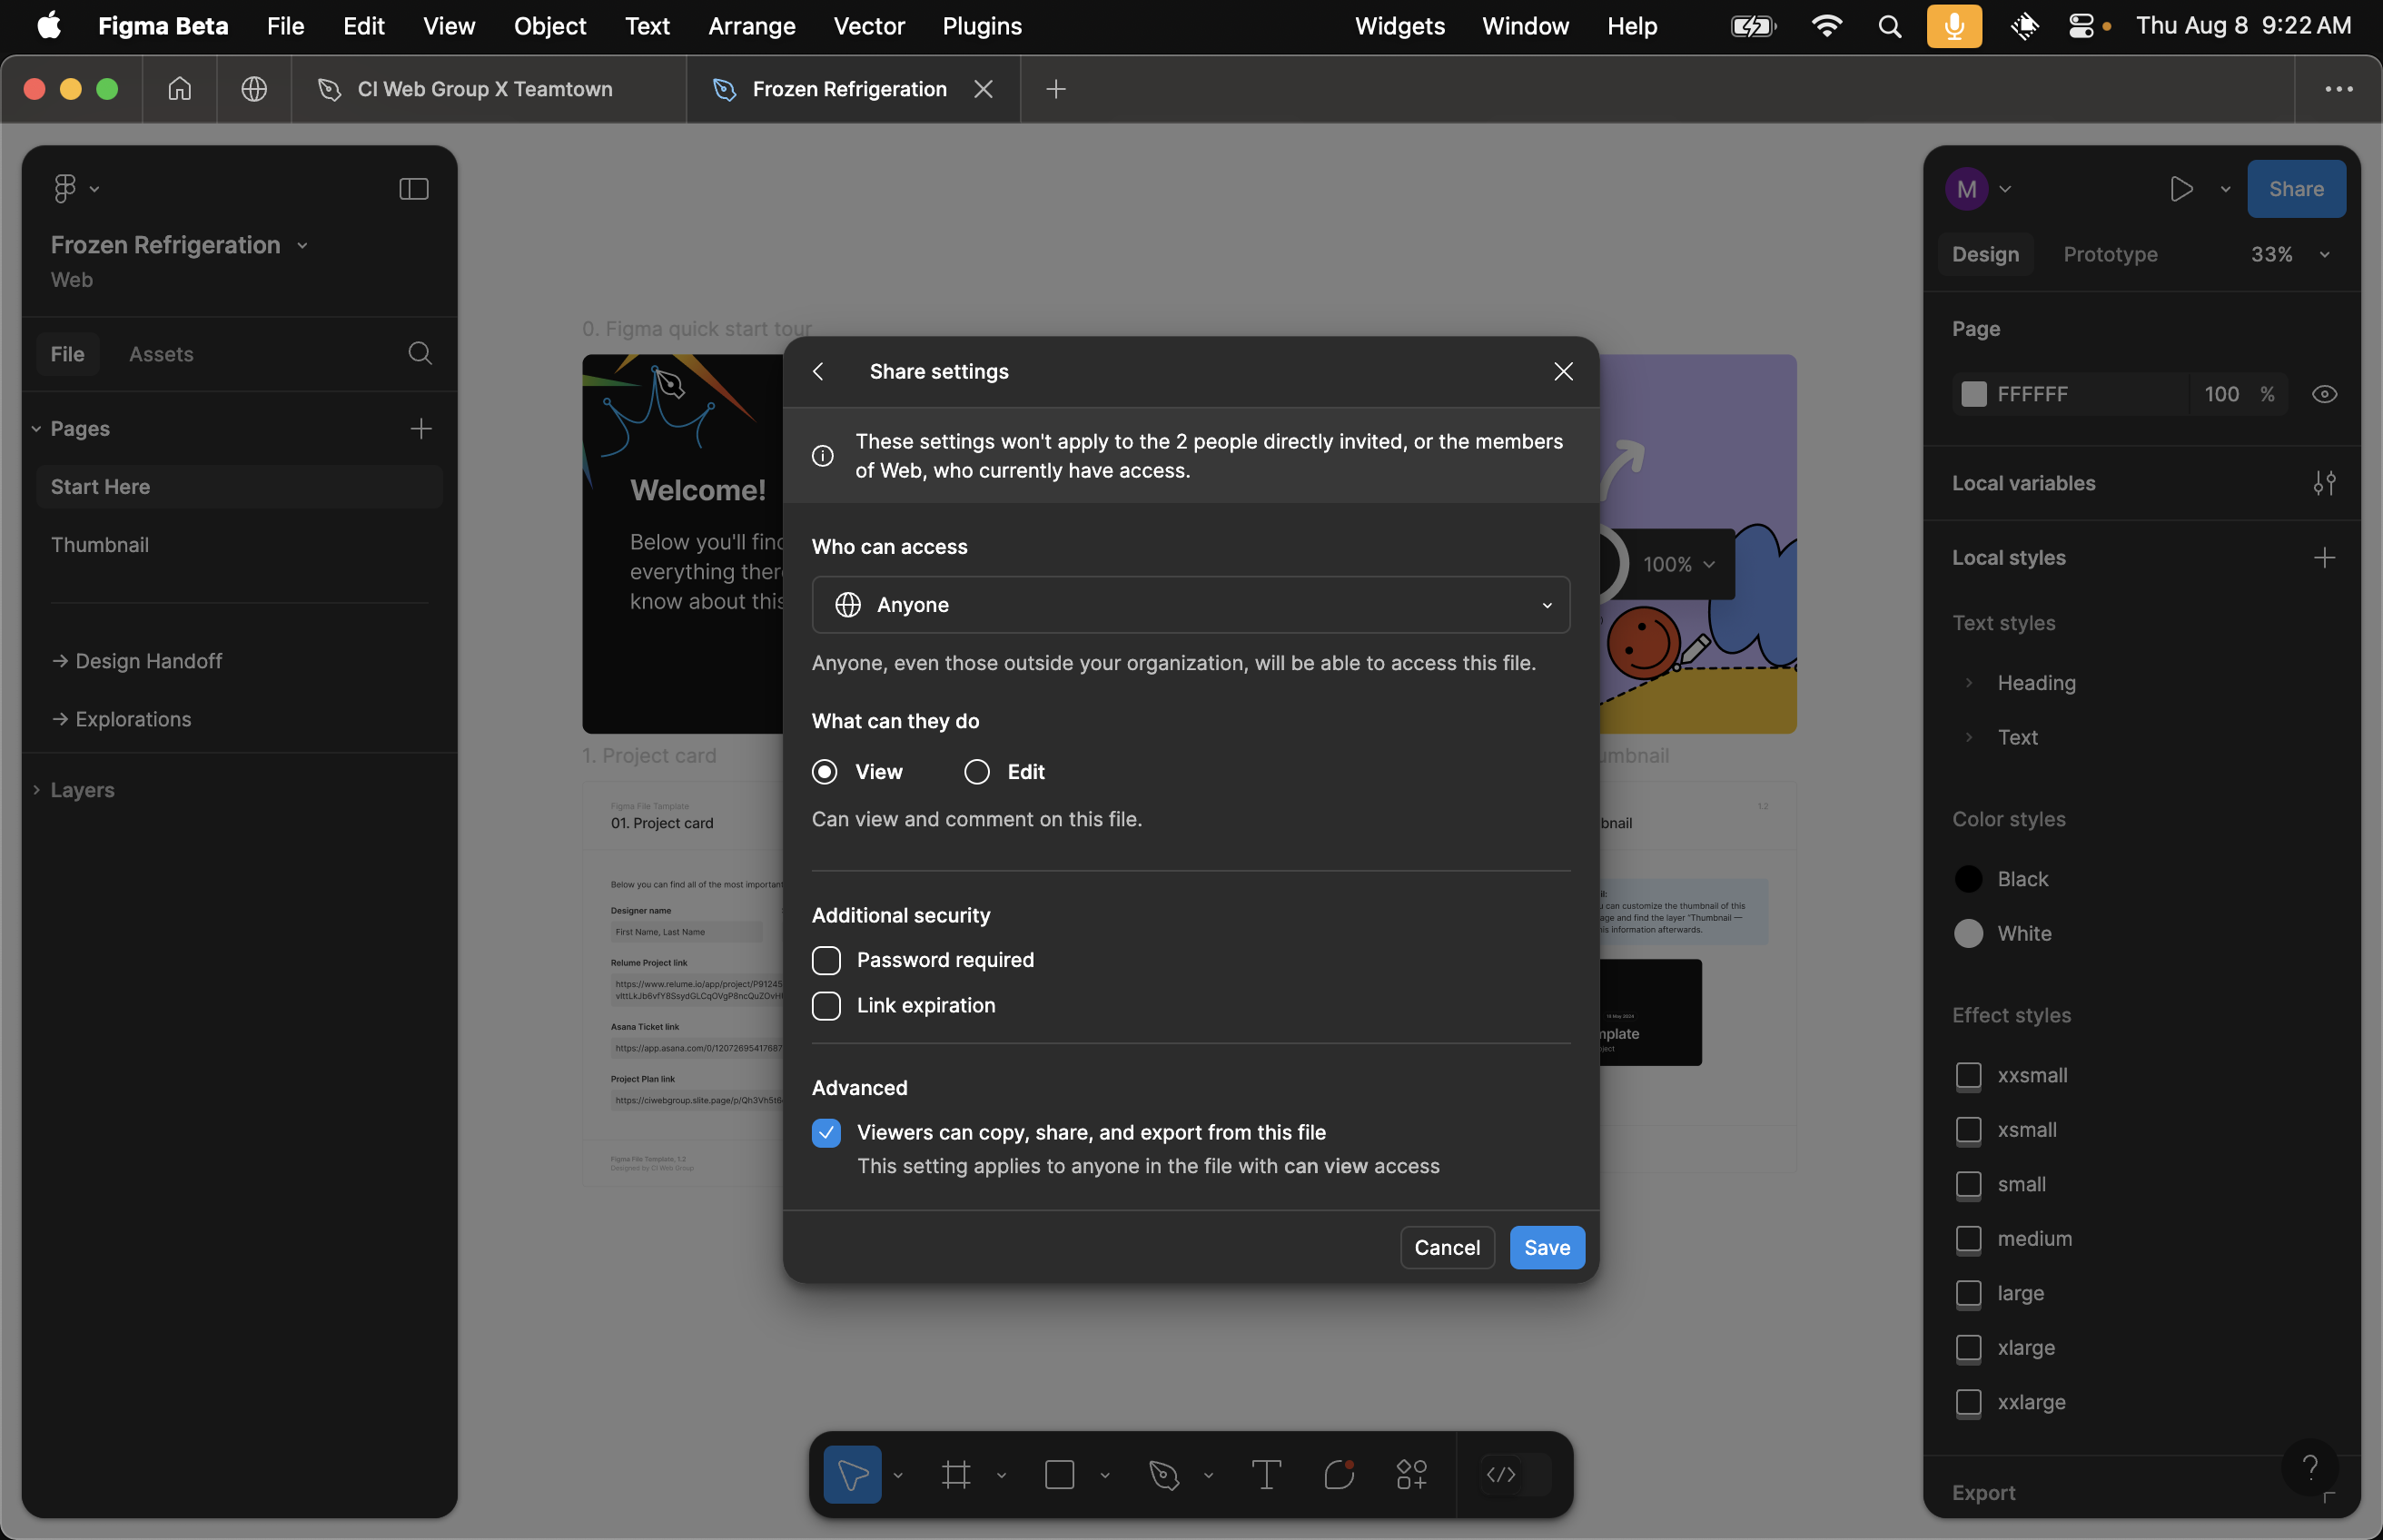
Task: Click the page background color swatch
Action: 1973,394
